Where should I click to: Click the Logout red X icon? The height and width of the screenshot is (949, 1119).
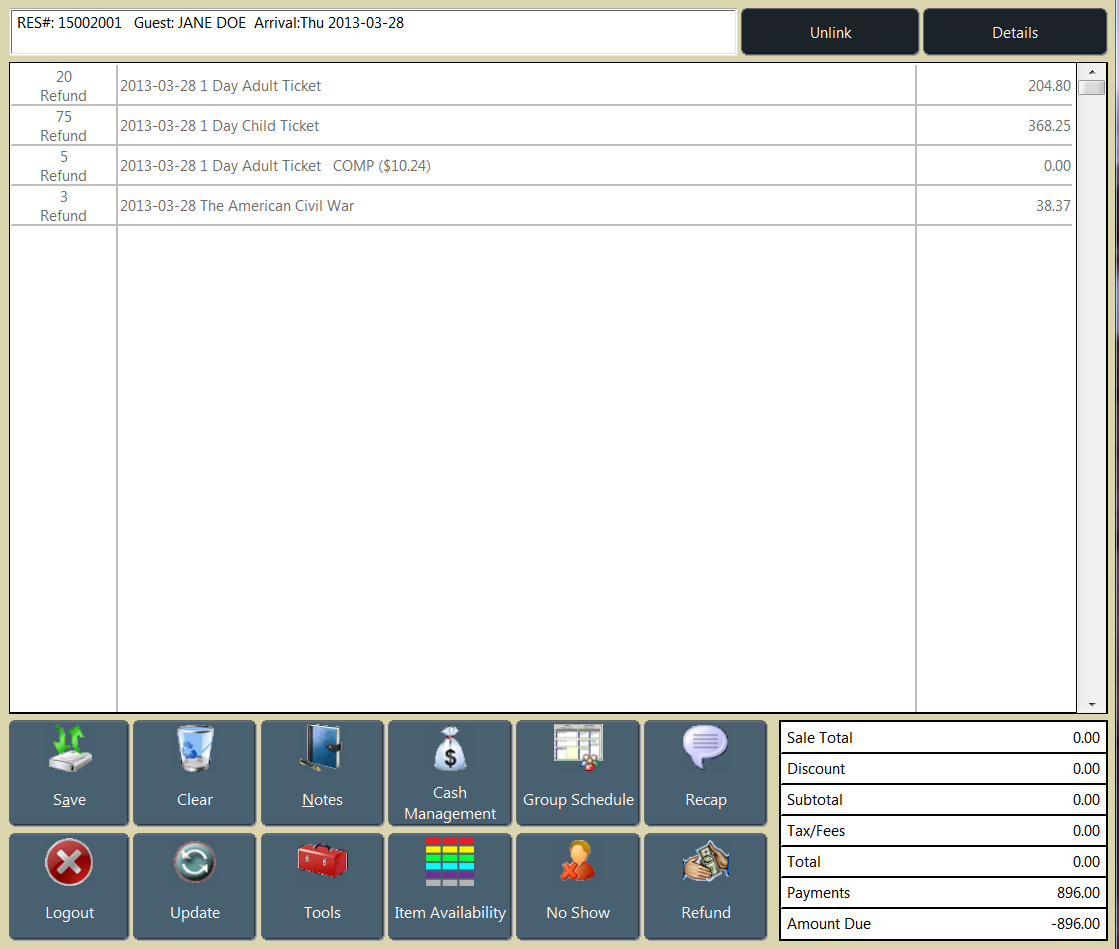point(69,862)
